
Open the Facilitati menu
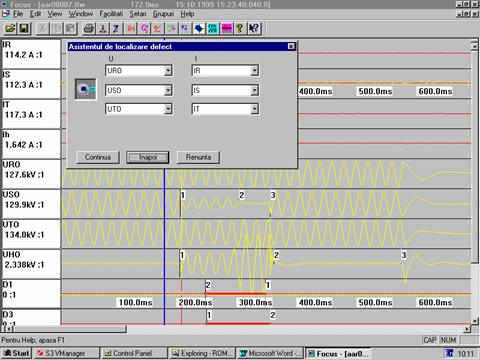(111, 14)
